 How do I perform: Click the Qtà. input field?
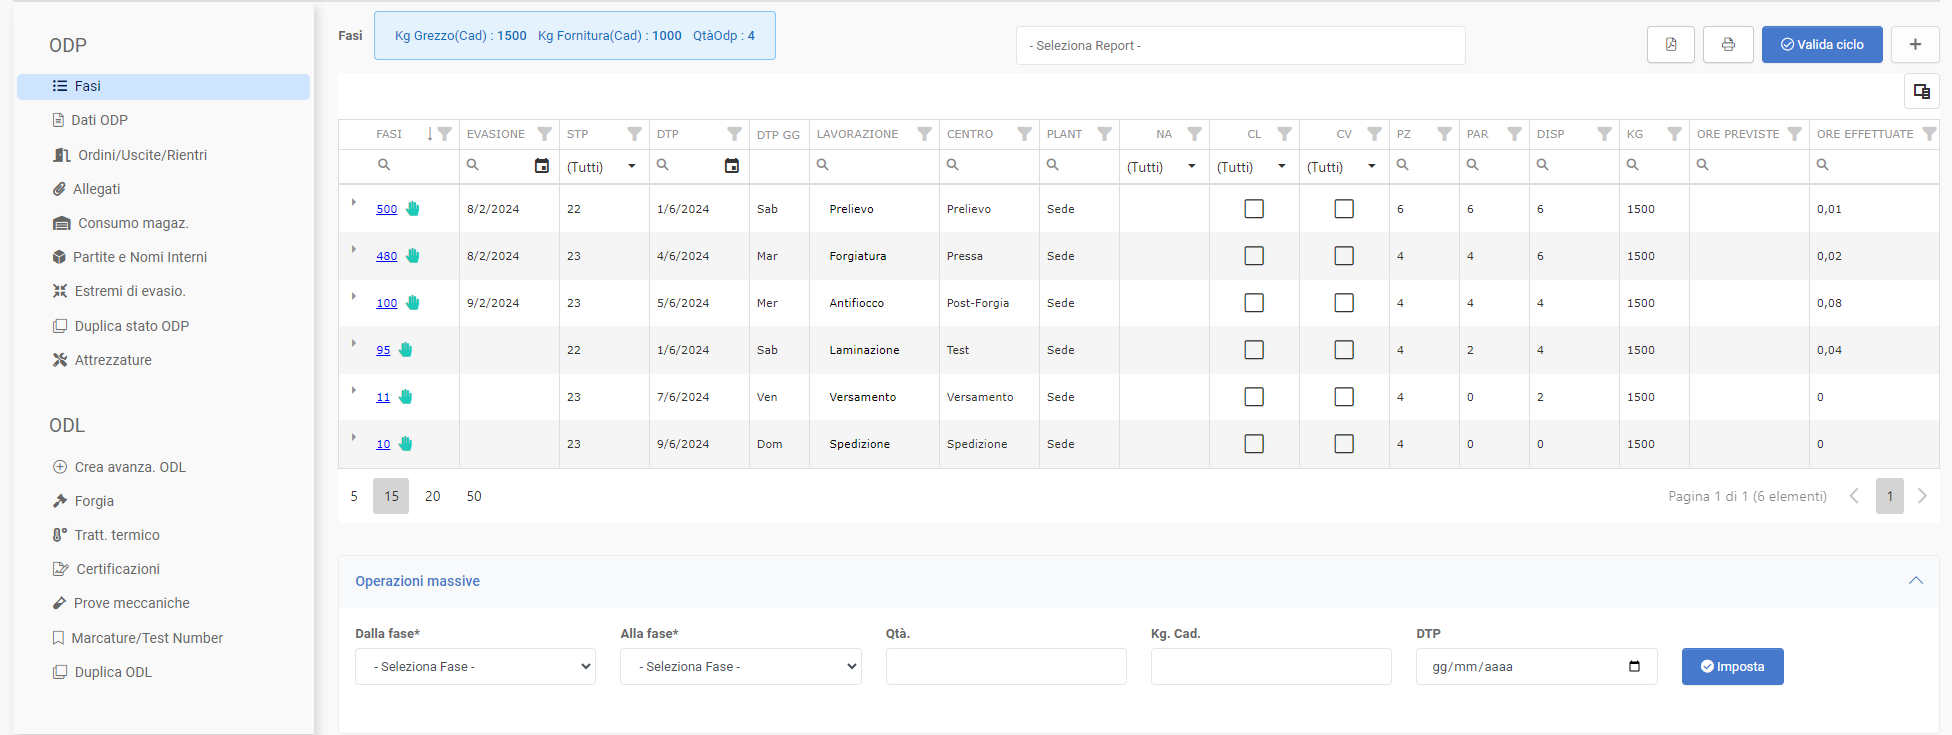click(x=1006, y=667)
